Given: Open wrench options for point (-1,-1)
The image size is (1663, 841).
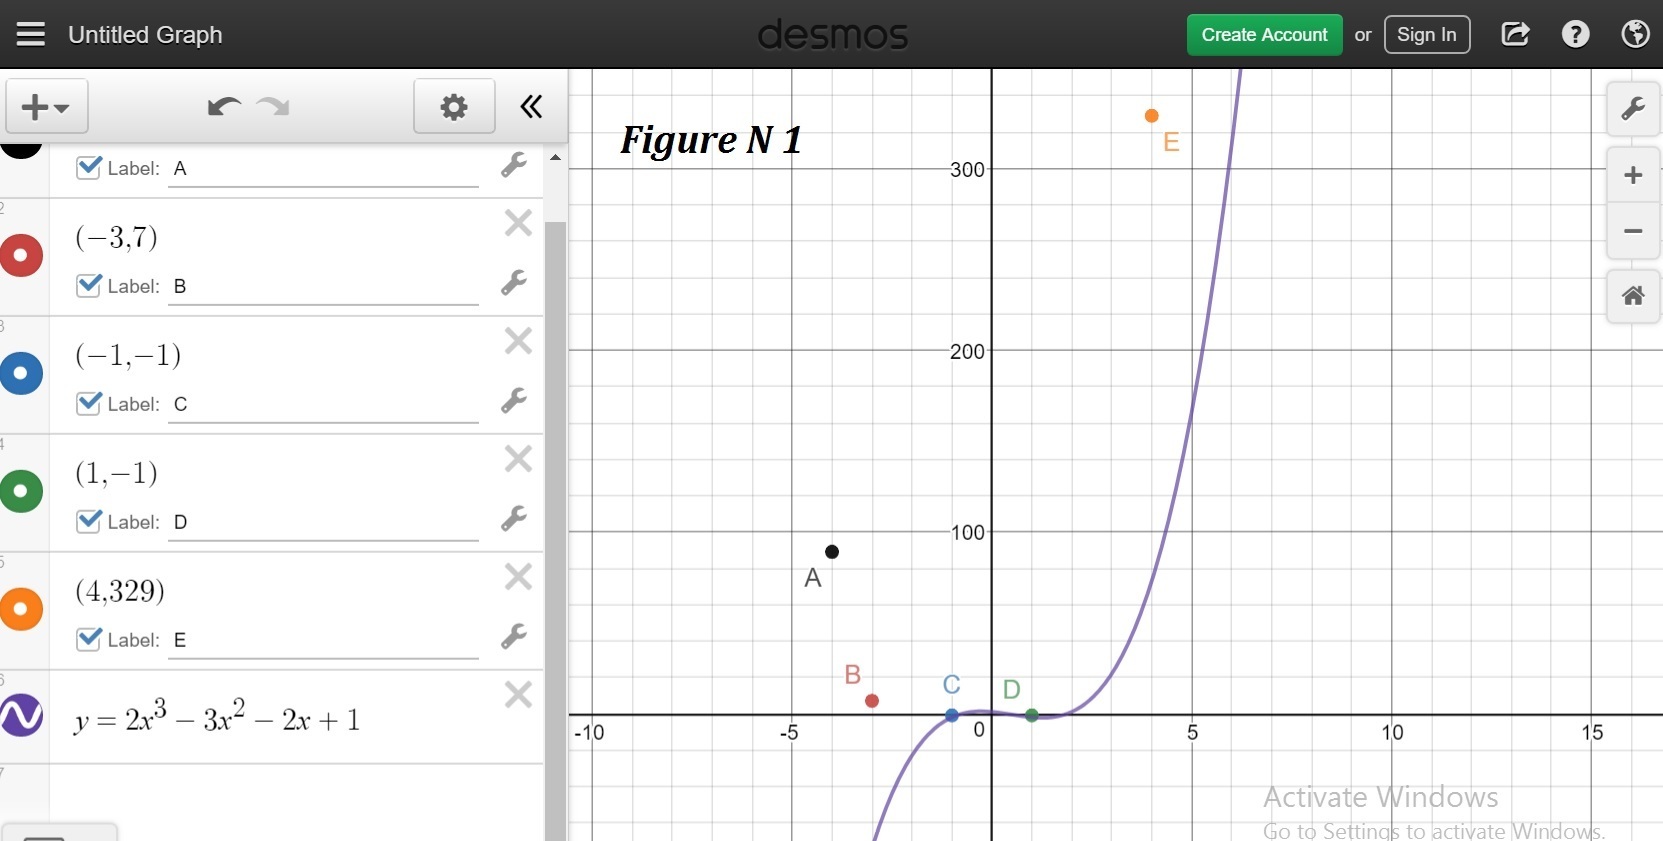Looking at the screenshot, I should tap(514, 401).
